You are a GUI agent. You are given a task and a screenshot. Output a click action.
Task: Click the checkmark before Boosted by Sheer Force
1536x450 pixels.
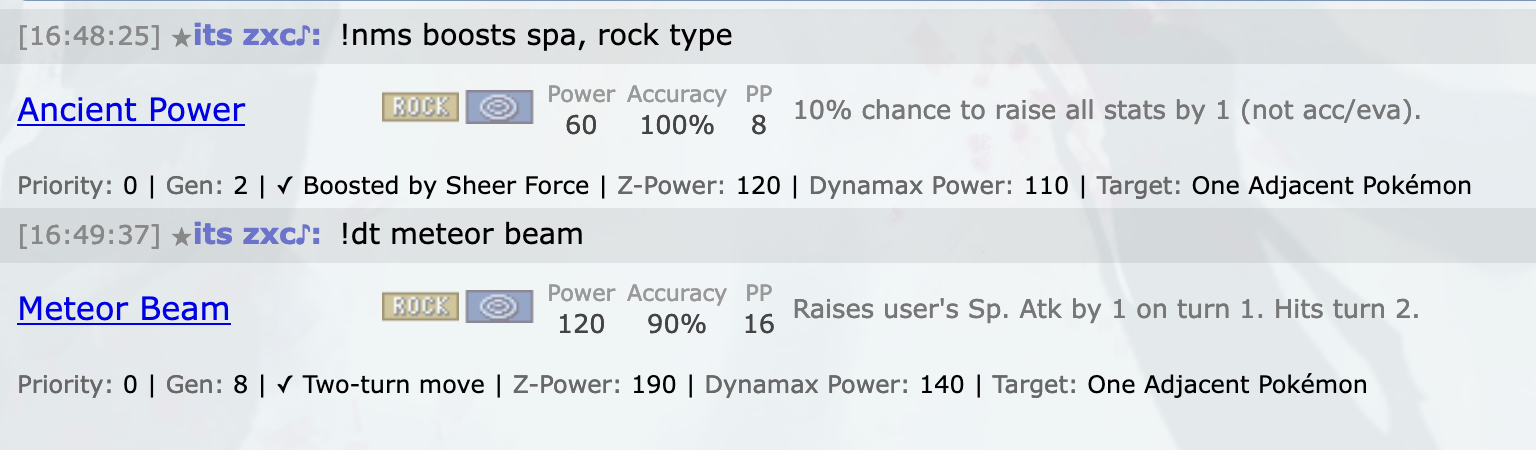[x=284, y=186]
